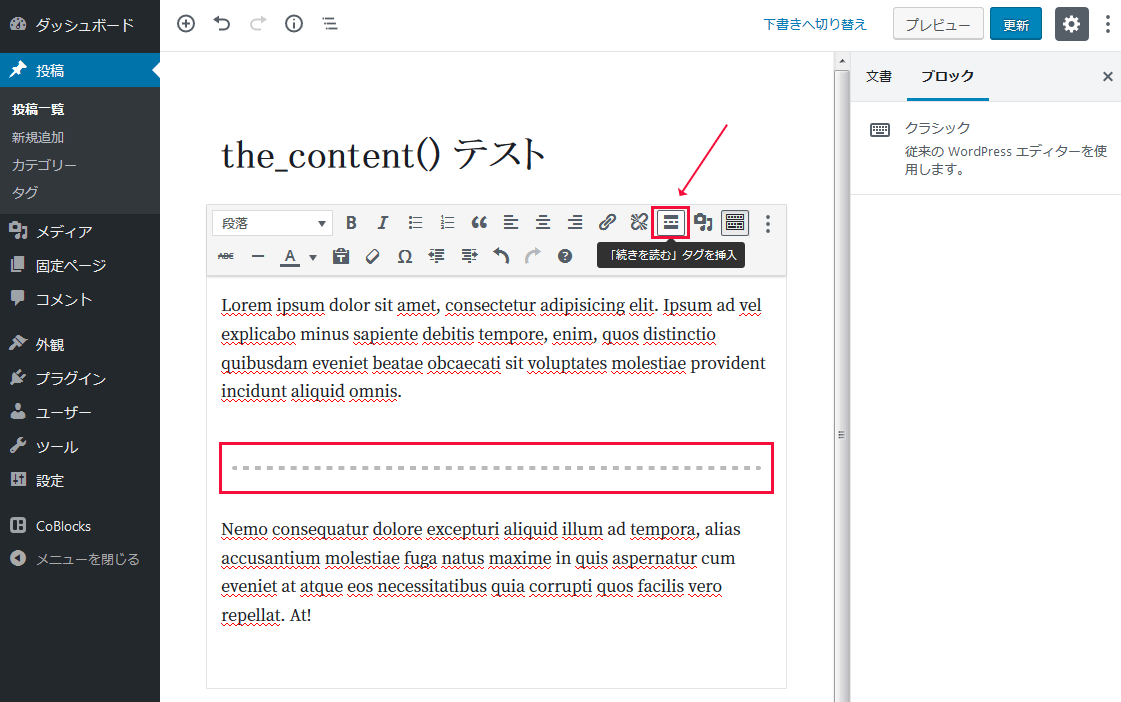Open the プラグイン menu
The width and height of the screenshot is (1121, 702).
80,378
